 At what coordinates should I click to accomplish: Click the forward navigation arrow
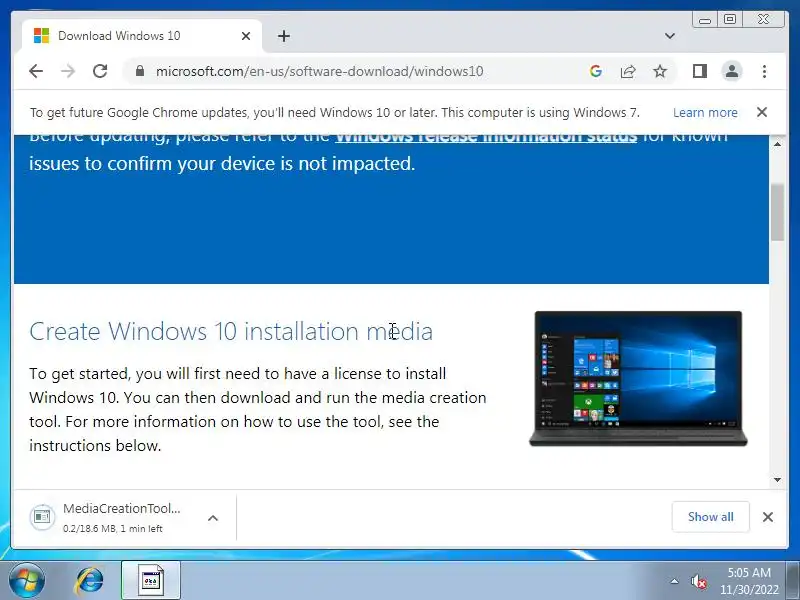tap(68, 71)
